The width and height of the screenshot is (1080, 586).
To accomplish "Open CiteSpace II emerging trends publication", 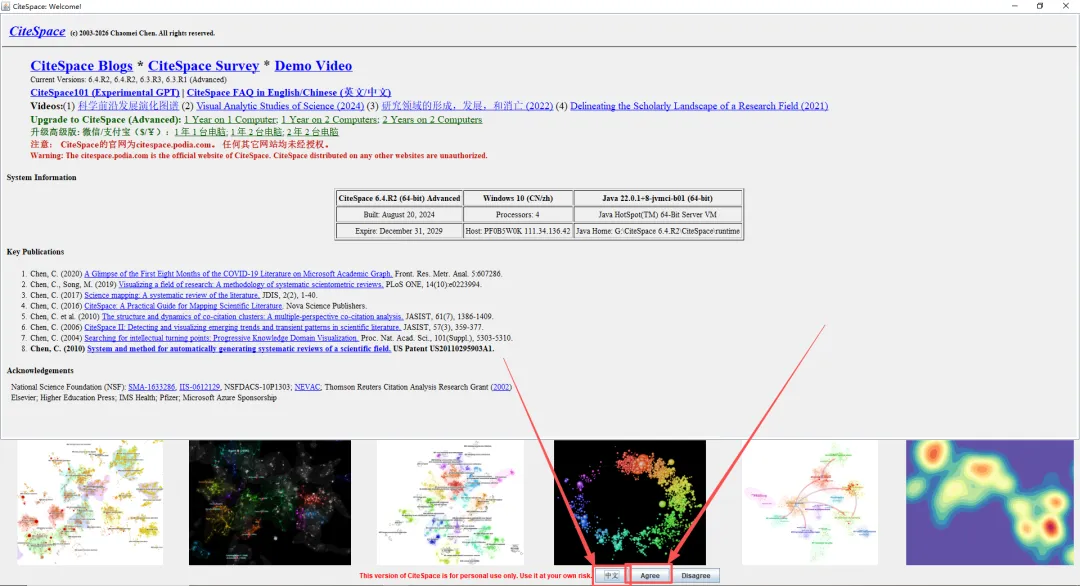I will pos(242,327).
